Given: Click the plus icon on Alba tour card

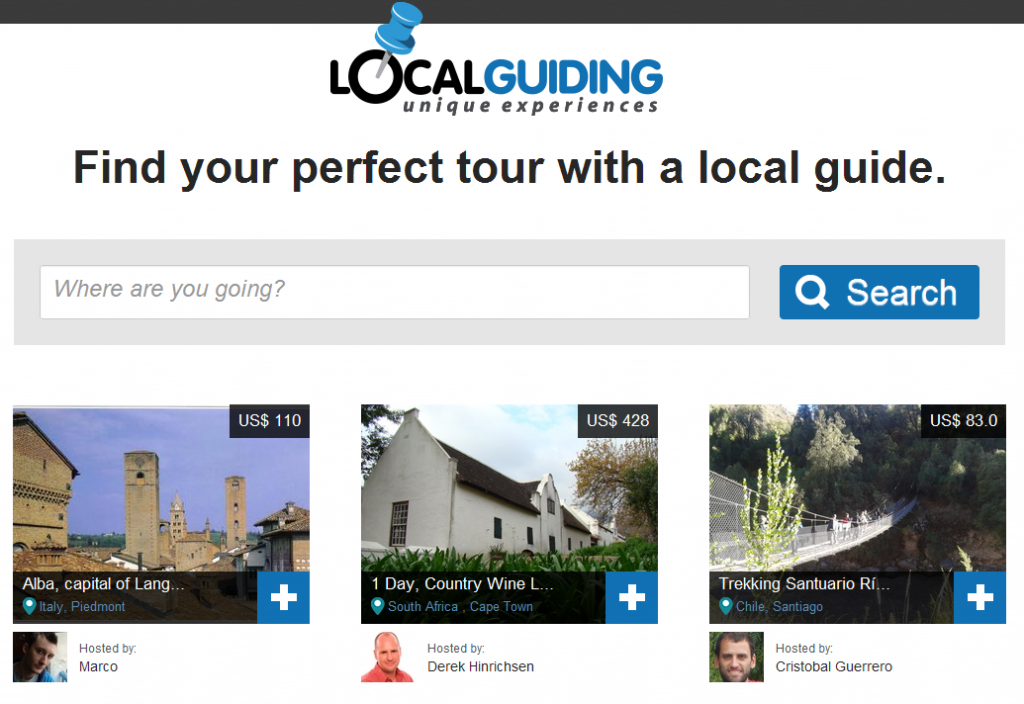Looking at the screenshot, I should point(283,597).
